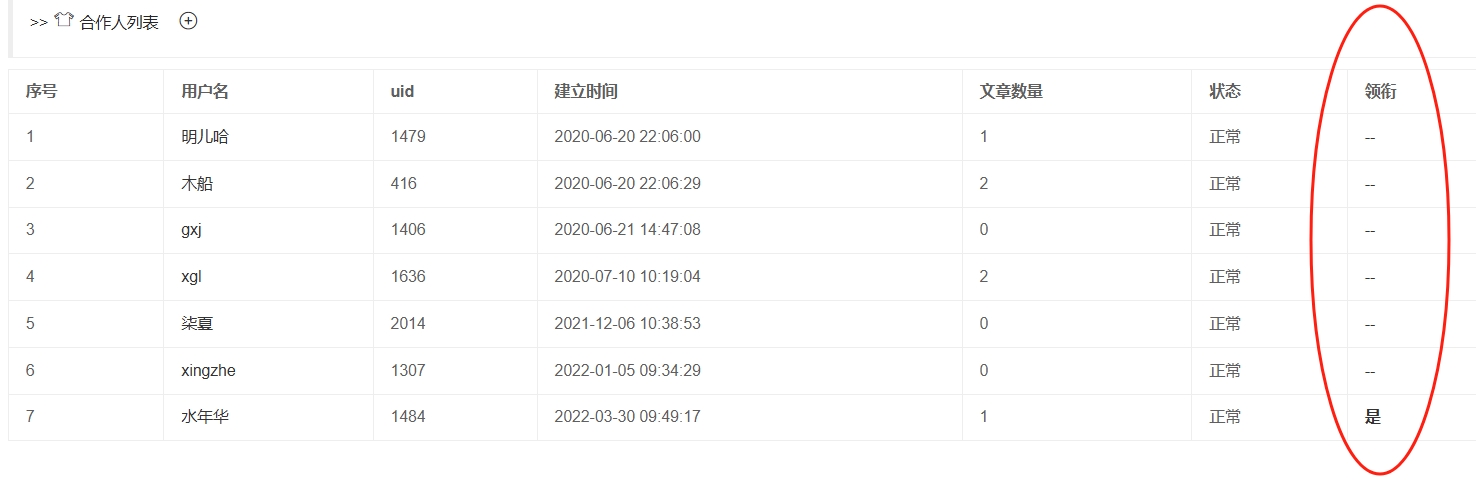Click username gxj in row three
The width and height of the screenshot is (1476, 500).
[x=192, y=230]
